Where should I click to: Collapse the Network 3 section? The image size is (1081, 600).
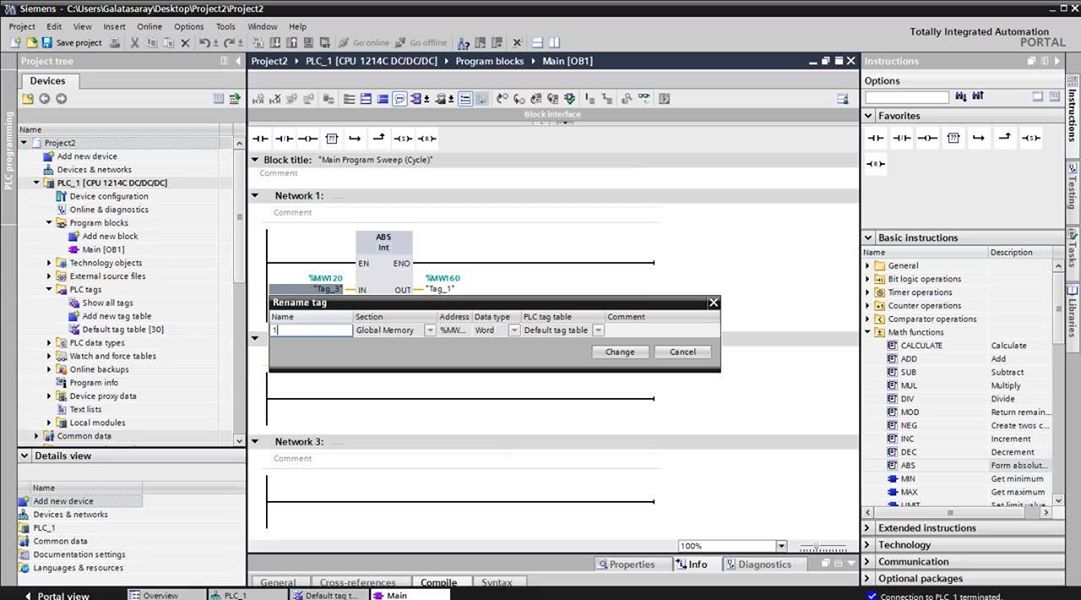[255, 441]
